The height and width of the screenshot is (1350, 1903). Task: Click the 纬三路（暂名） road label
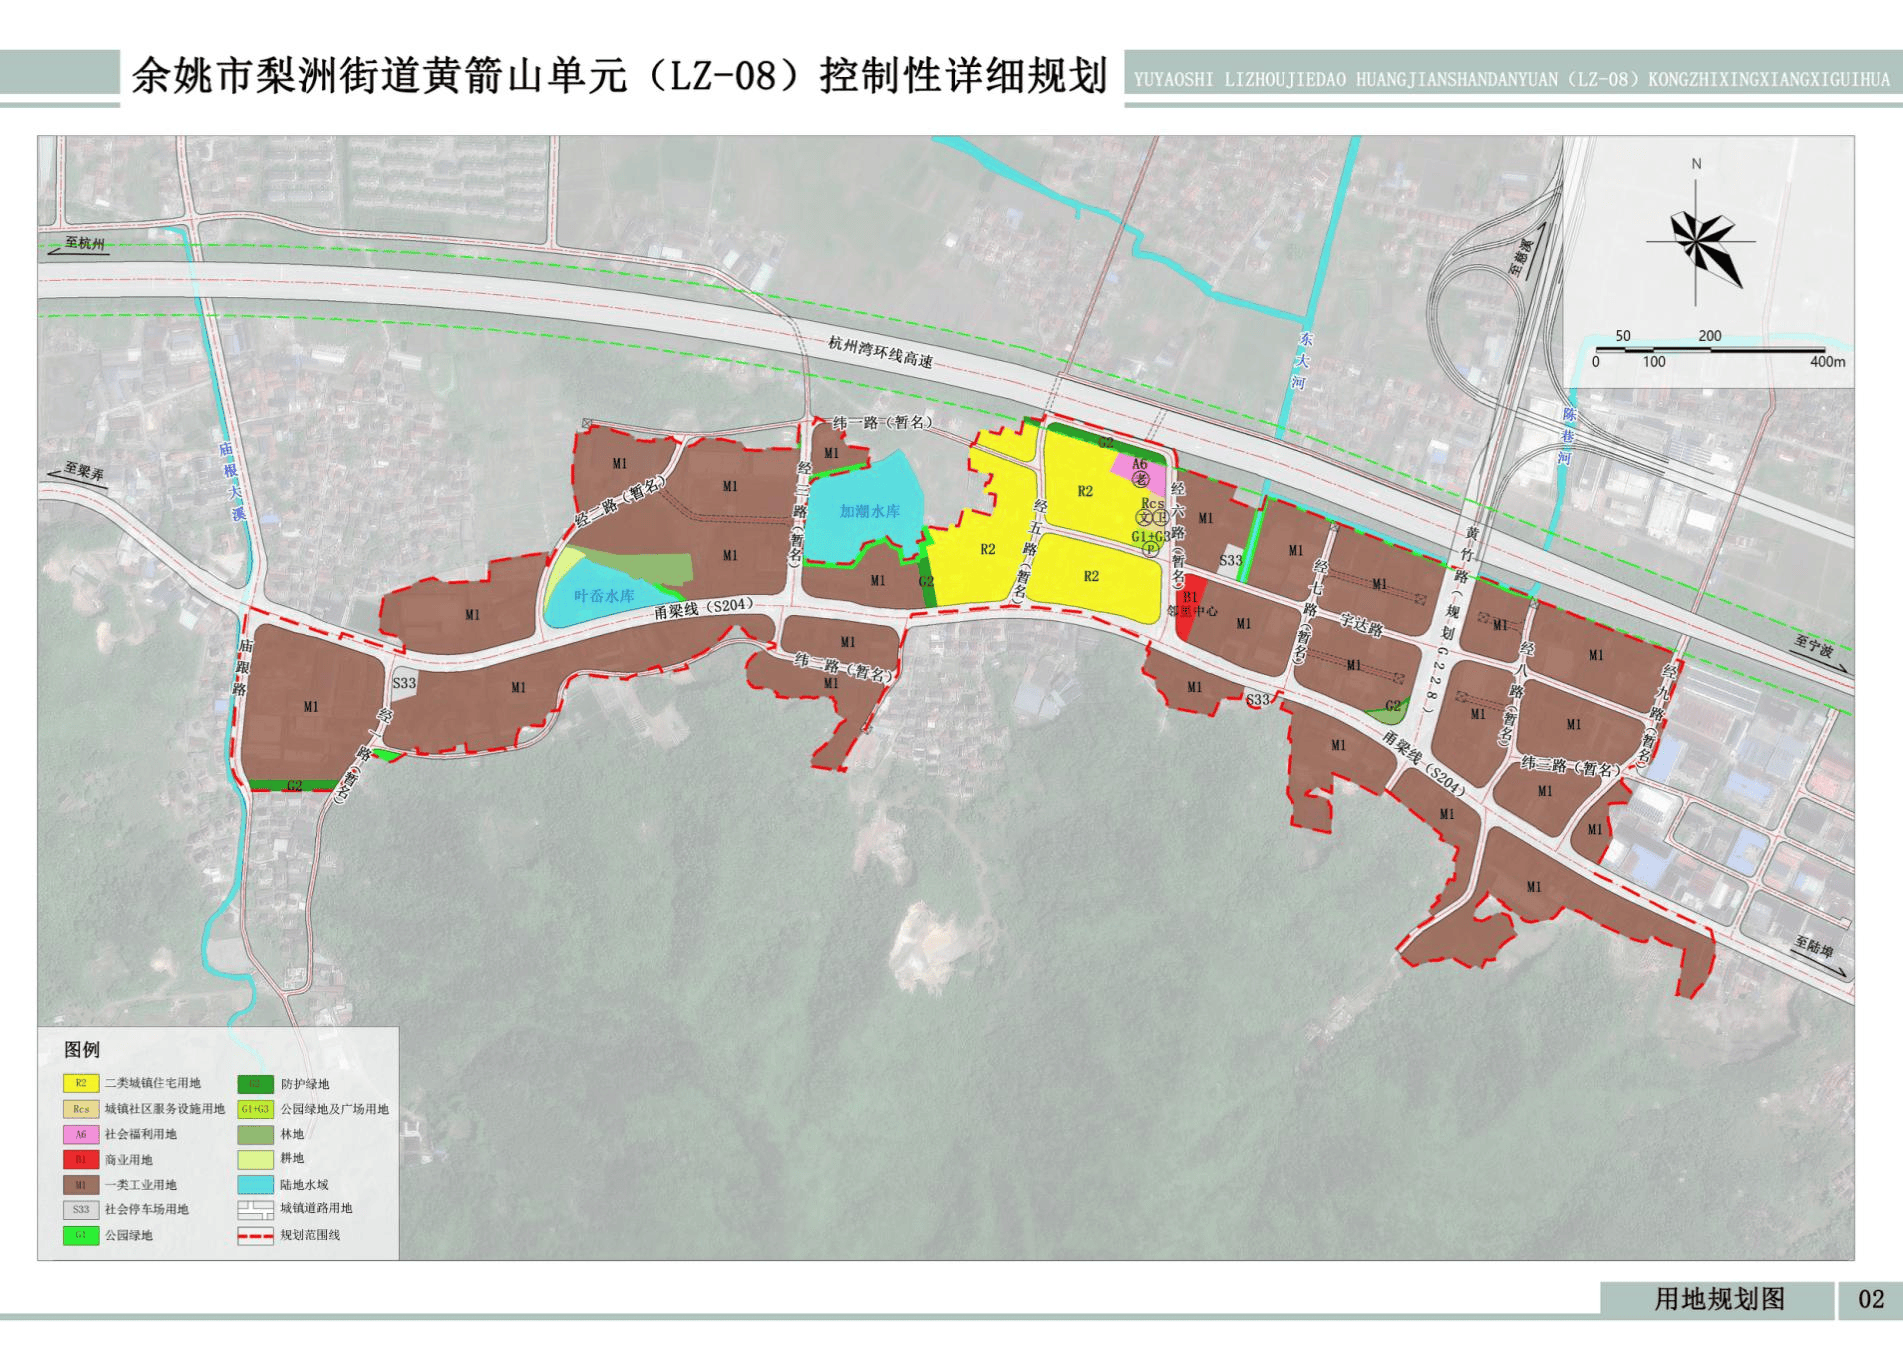click(1570, 766)
